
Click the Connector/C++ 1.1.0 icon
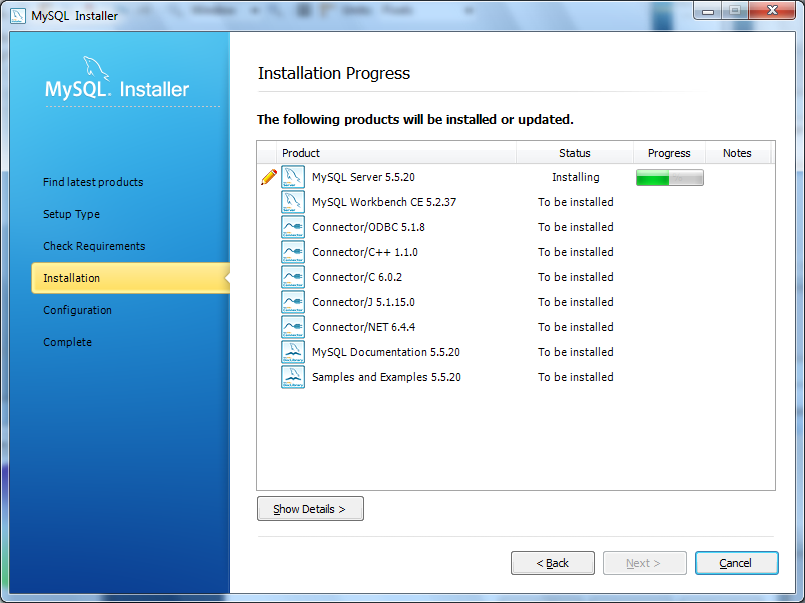click(x=293, y=252)
